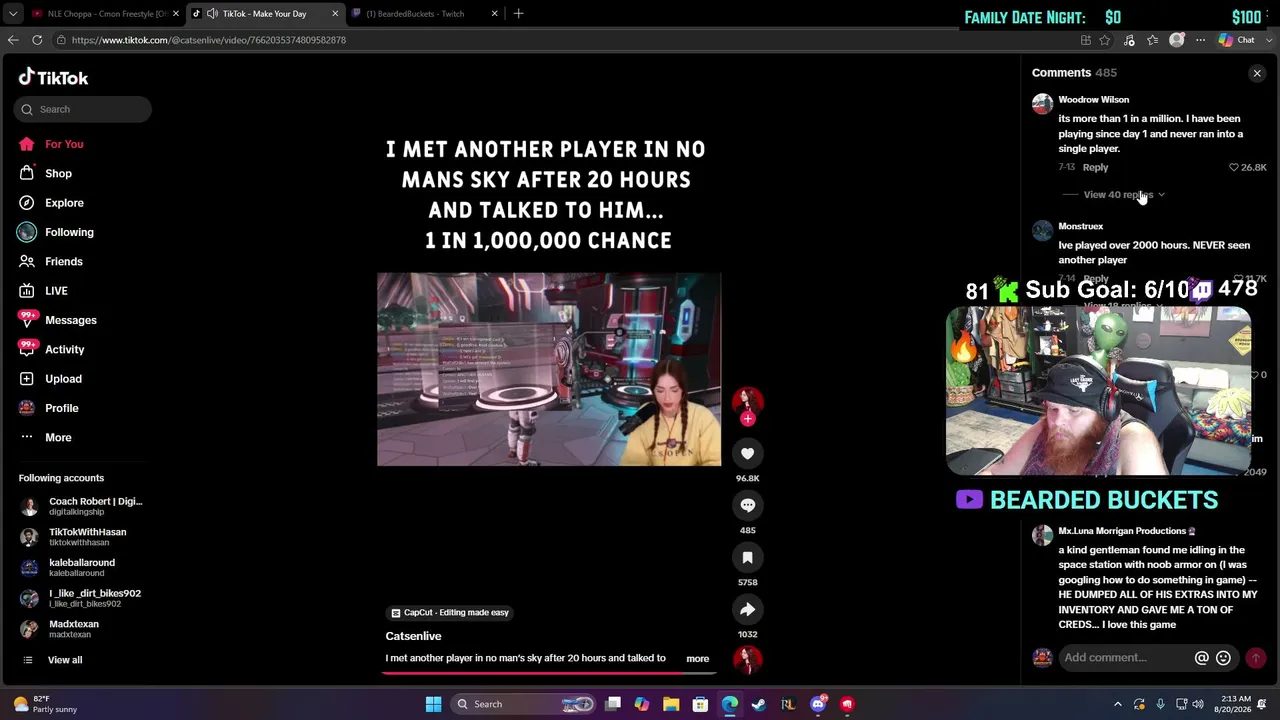The image size is (1280, 720).
Task: Open comments with the speech bubble icon
Action: (747, 505)
